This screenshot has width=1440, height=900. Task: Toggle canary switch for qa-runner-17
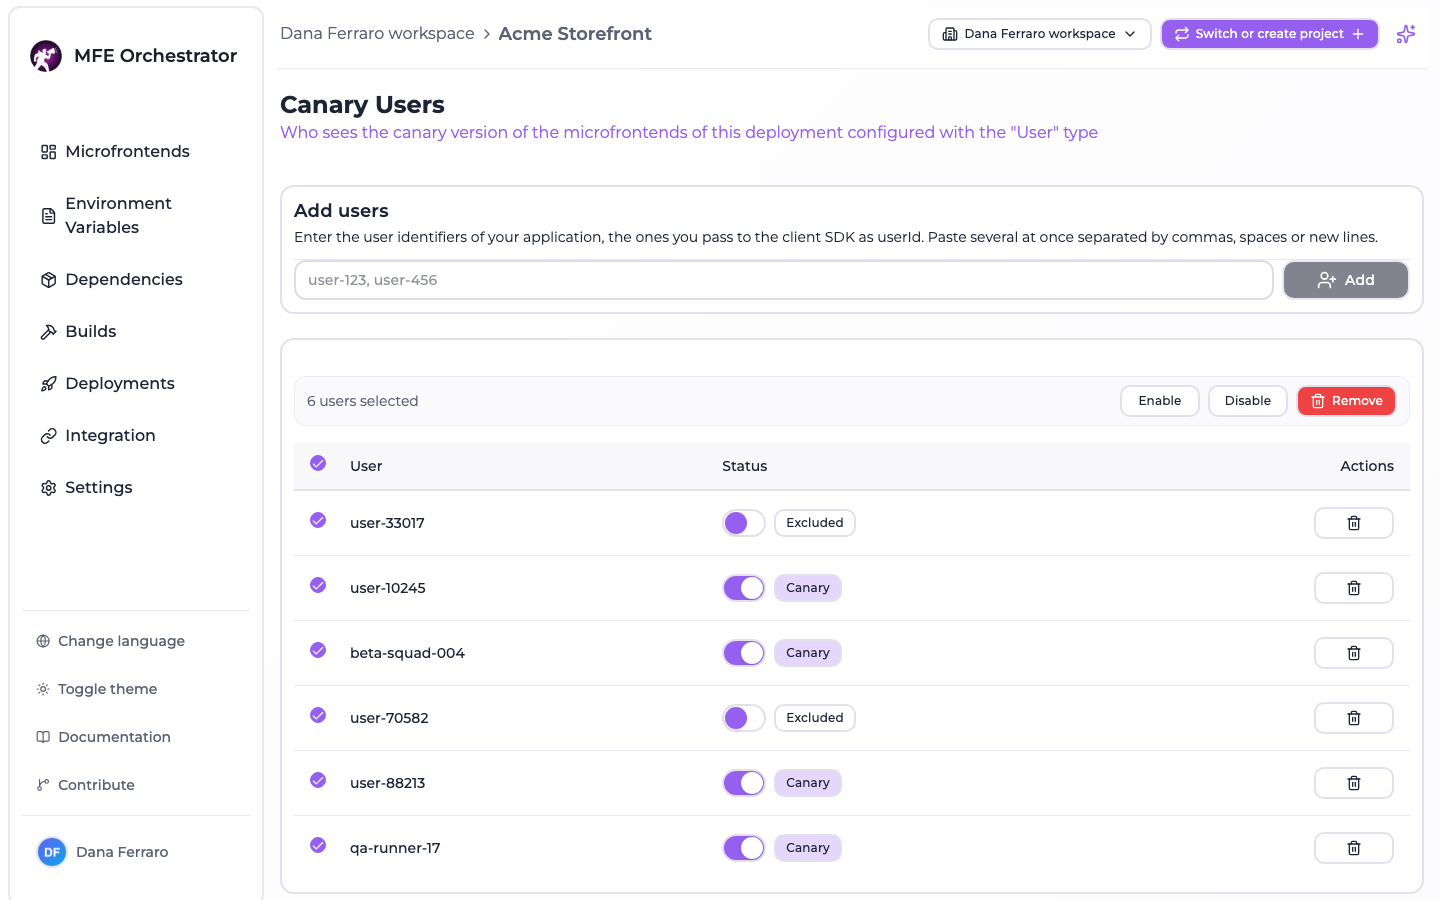[744, 848]
